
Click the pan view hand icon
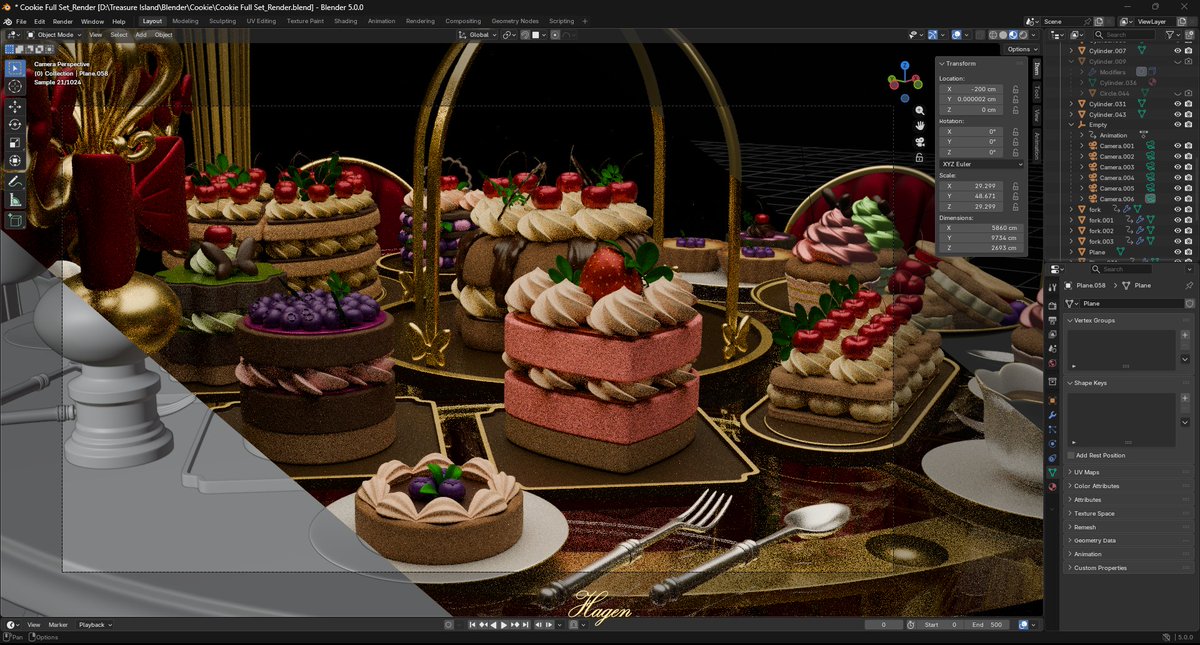919,125
